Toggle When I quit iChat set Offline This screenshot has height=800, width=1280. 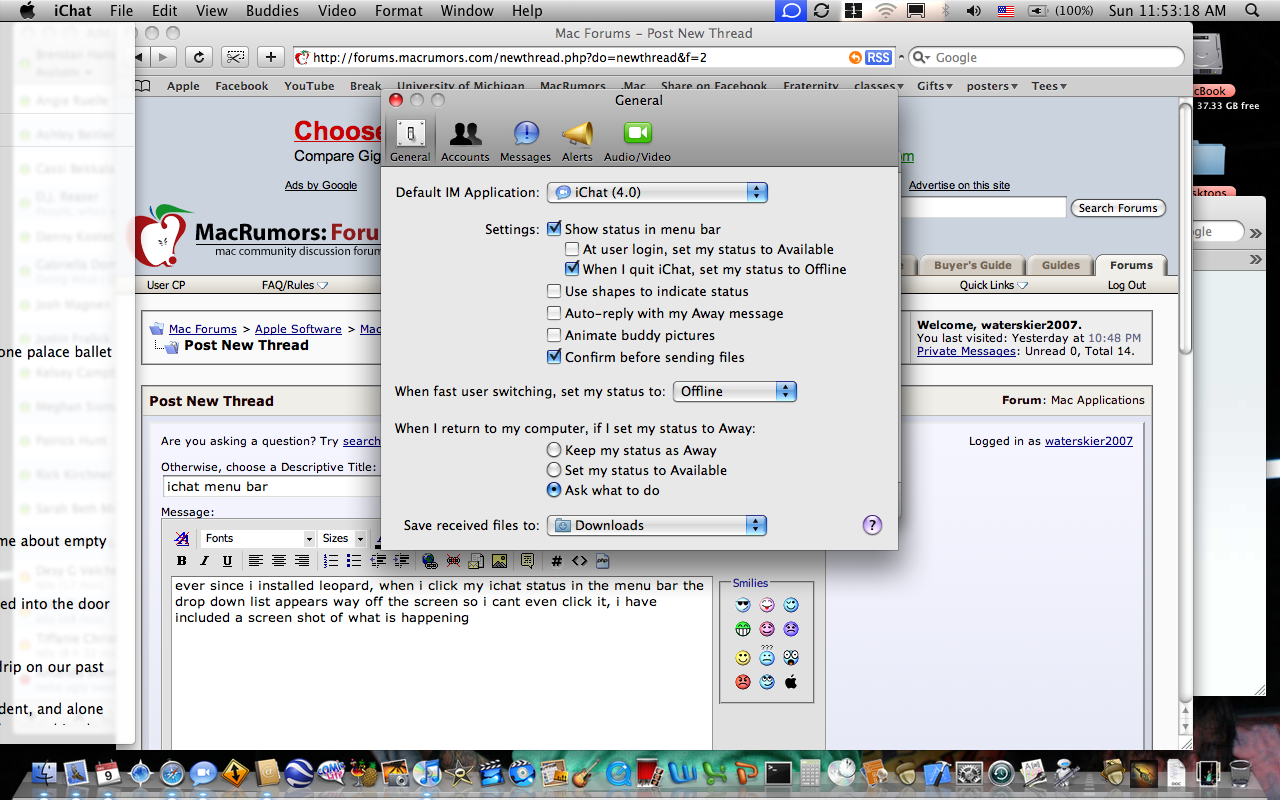pyautogui.click(x=572, y=269)
